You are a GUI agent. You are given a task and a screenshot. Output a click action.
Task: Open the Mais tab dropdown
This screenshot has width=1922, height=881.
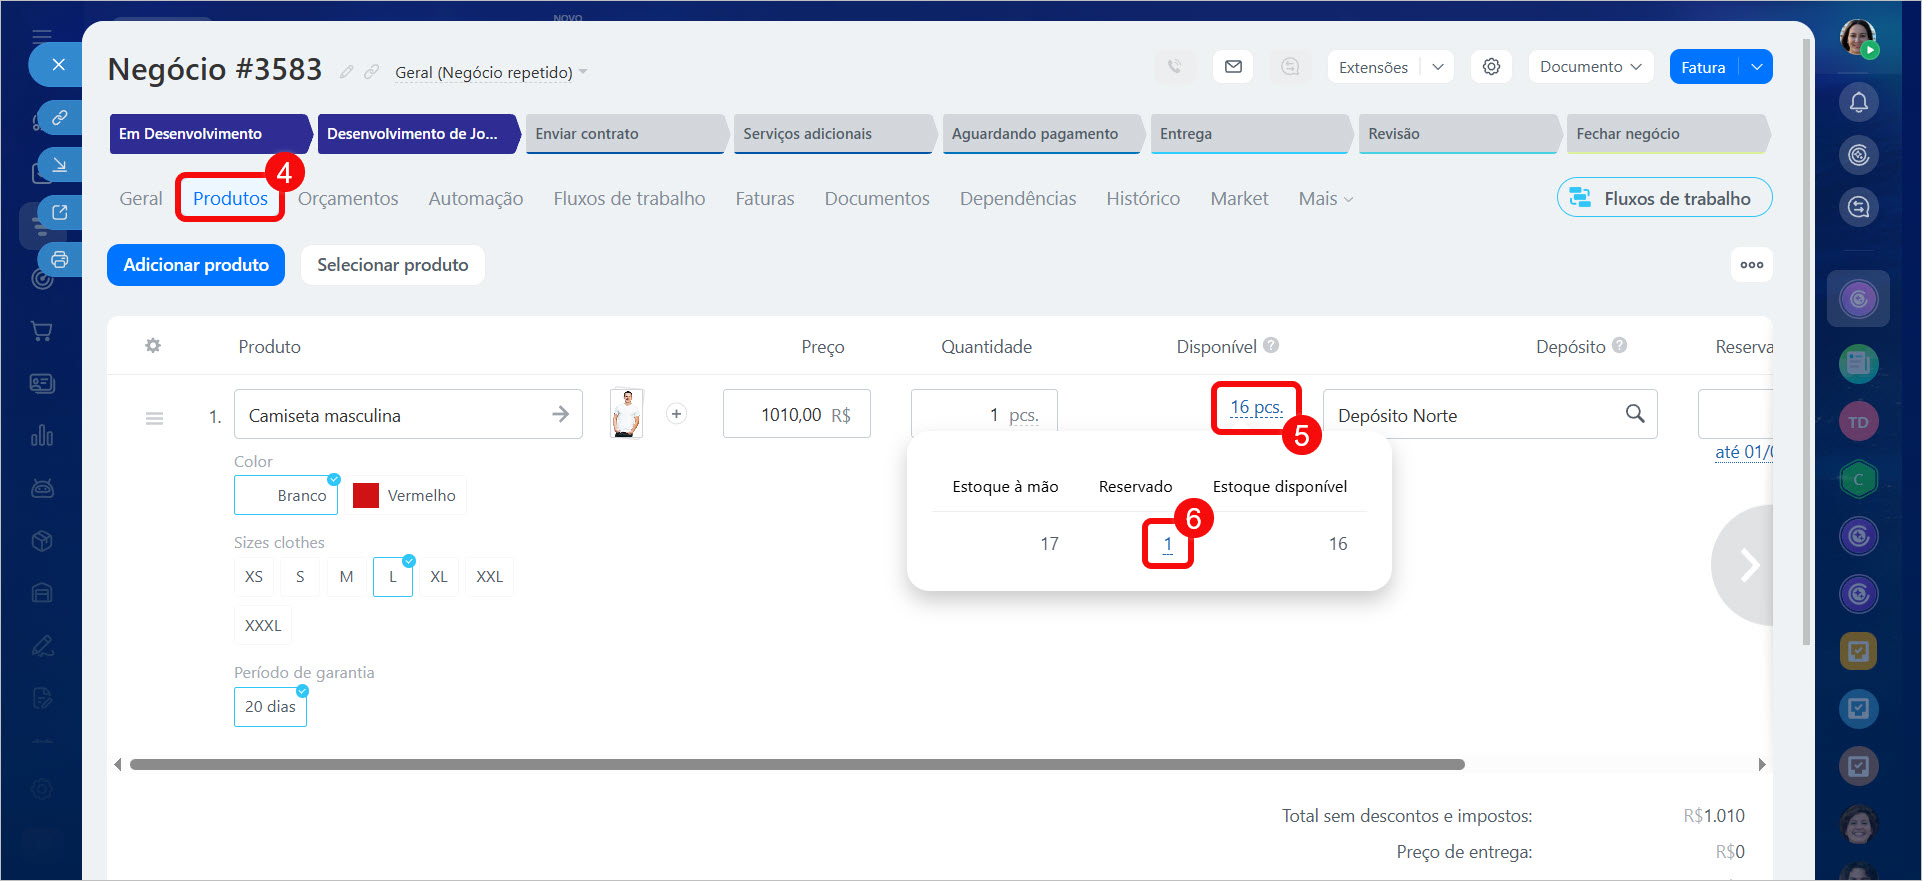(x=1325, y=199)
